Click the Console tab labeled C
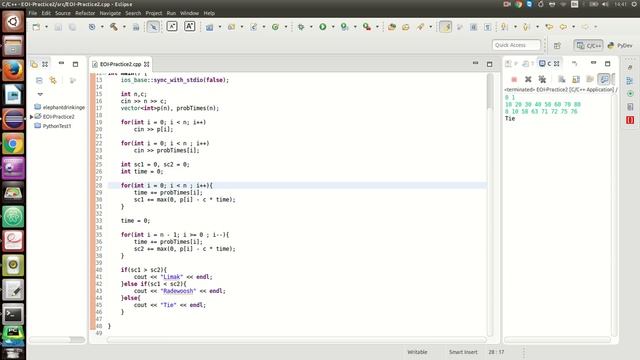Image resolution: width=640 pixels, height=360 pixels. 549,64
